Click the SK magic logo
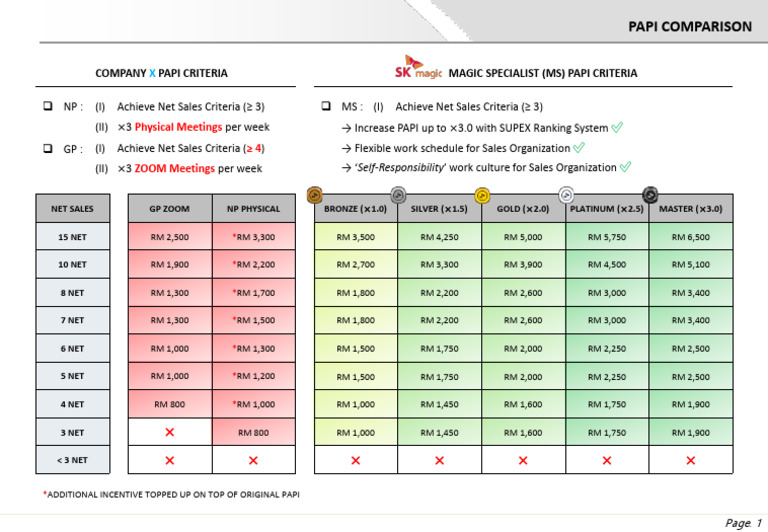 418,68
